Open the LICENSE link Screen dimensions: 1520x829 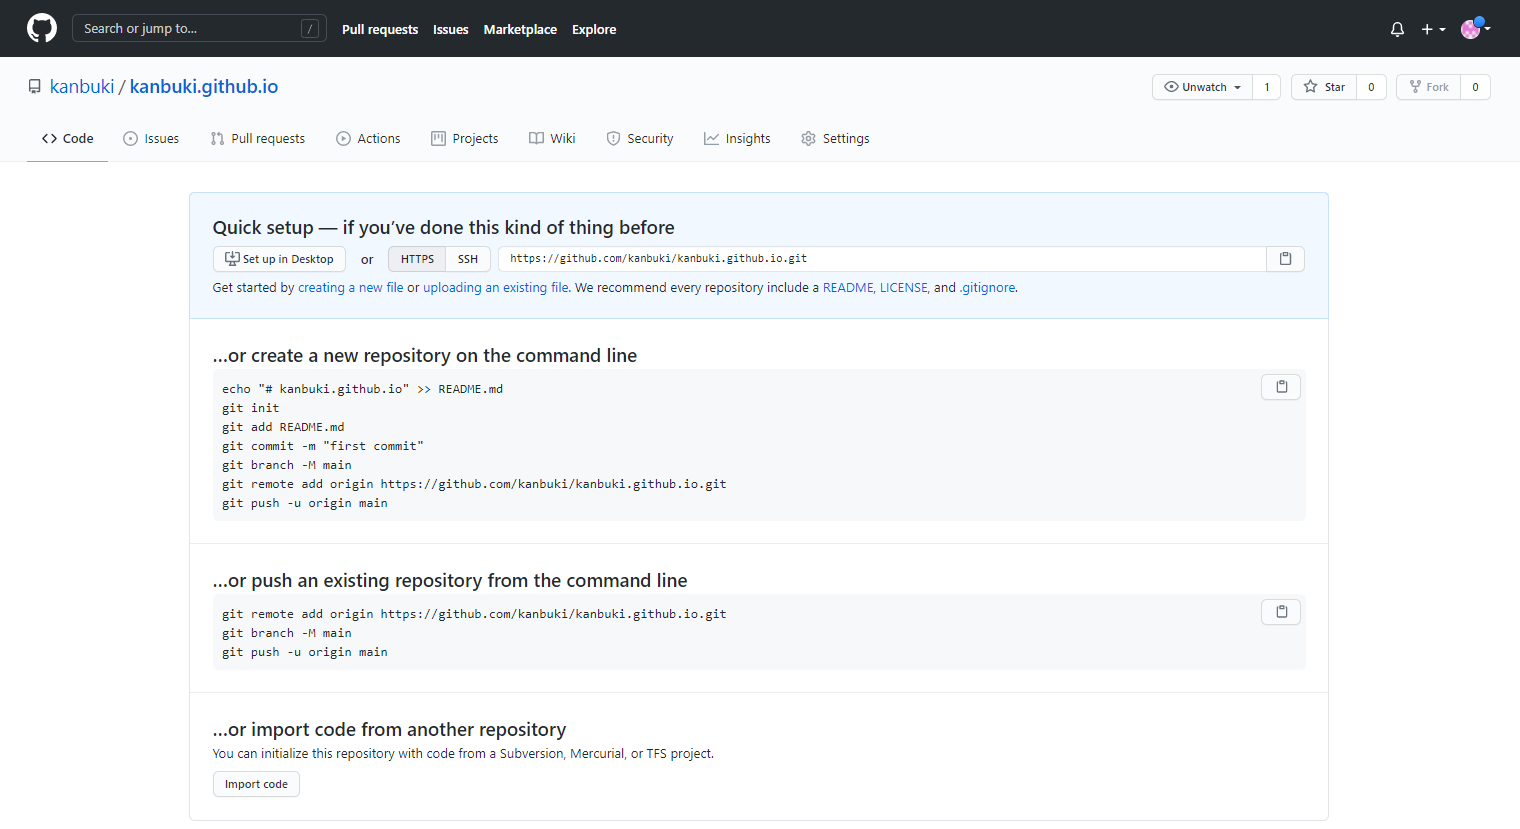point(904,288)
